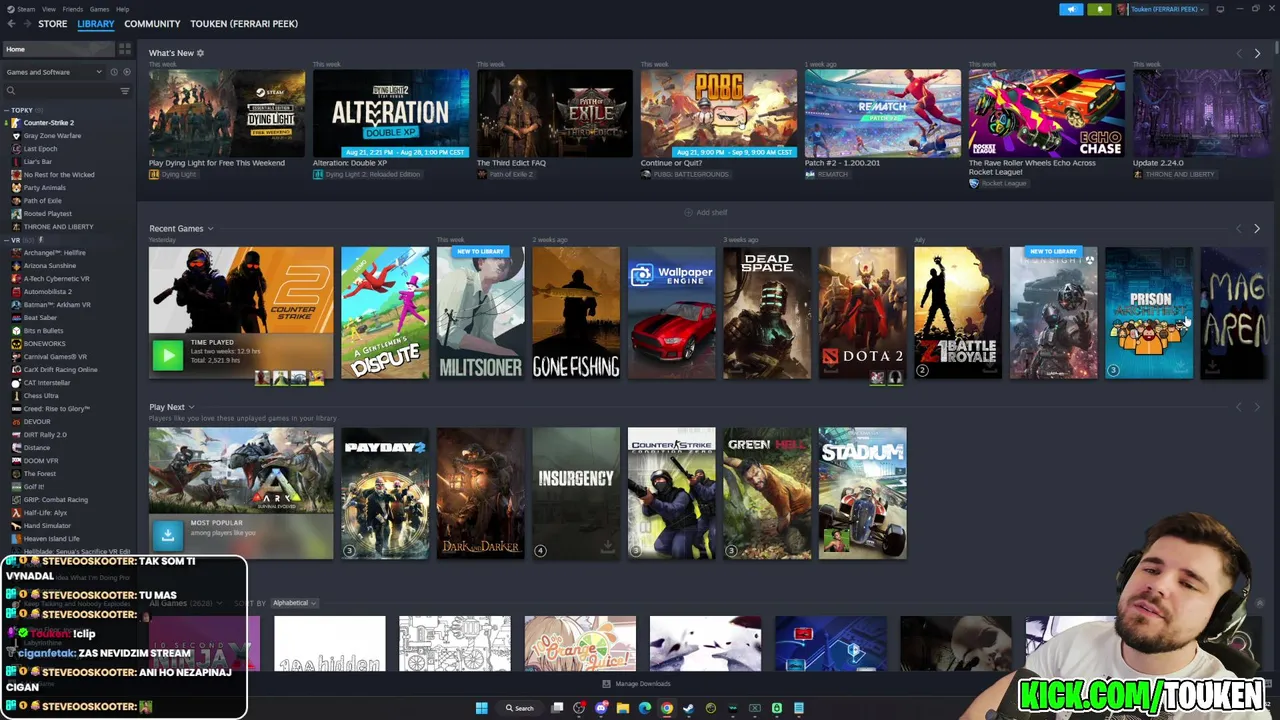Go forward with the navigation arrow

click(27, 24)
